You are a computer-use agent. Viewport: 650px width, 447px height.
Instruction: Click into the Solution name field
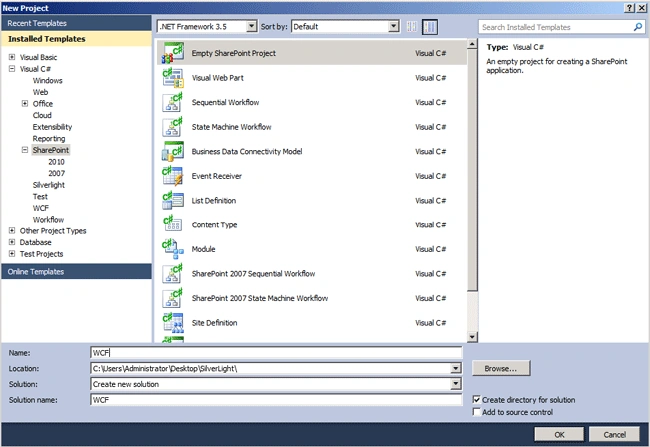276,400
